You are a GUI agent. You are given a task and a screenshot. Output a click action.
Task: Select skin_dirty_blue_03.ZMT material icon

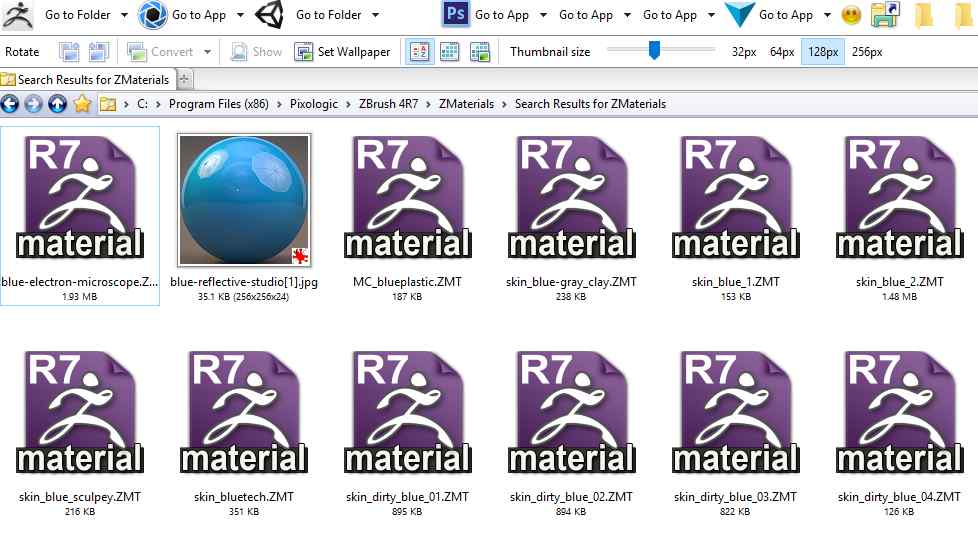[735, 412]
